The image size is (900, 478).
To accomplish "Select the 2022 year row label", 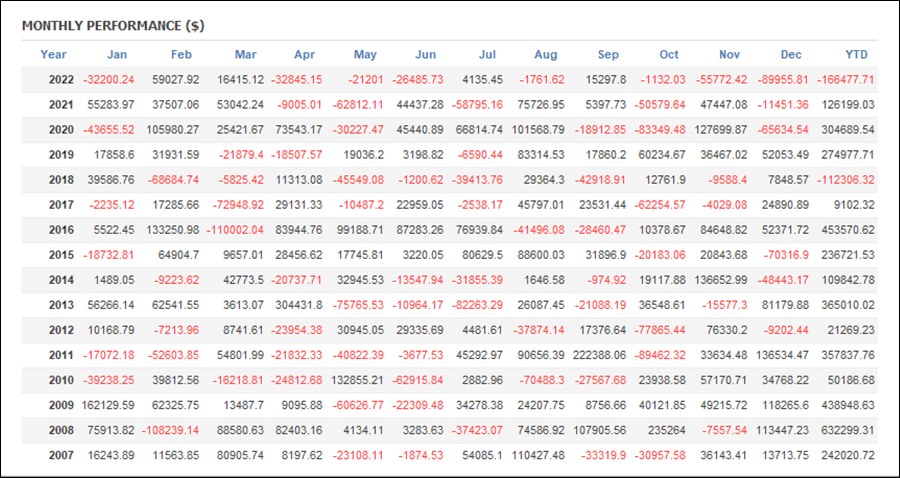I will click(x=61, y=80).
